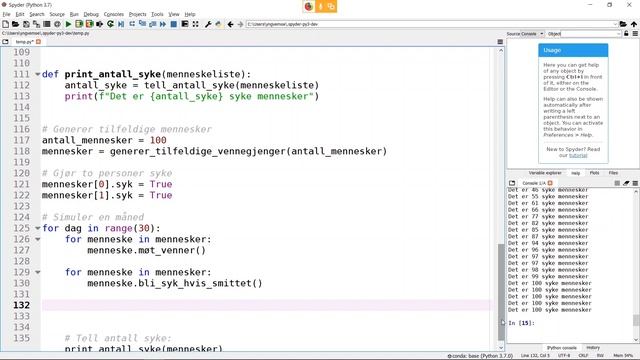Open the editor pane options menu
This screenshot has height=360, width=640.
point(500,42)
